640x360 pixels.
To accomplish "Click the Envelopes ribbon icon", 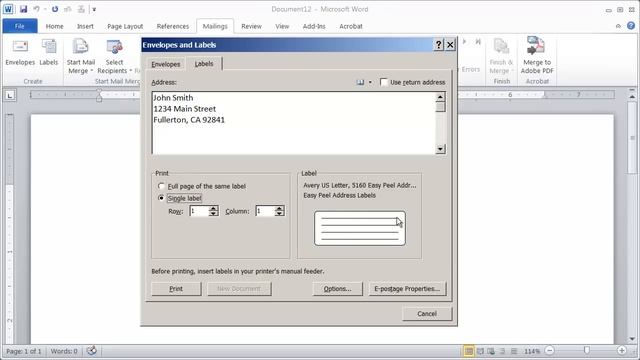I will coord(20,52).
